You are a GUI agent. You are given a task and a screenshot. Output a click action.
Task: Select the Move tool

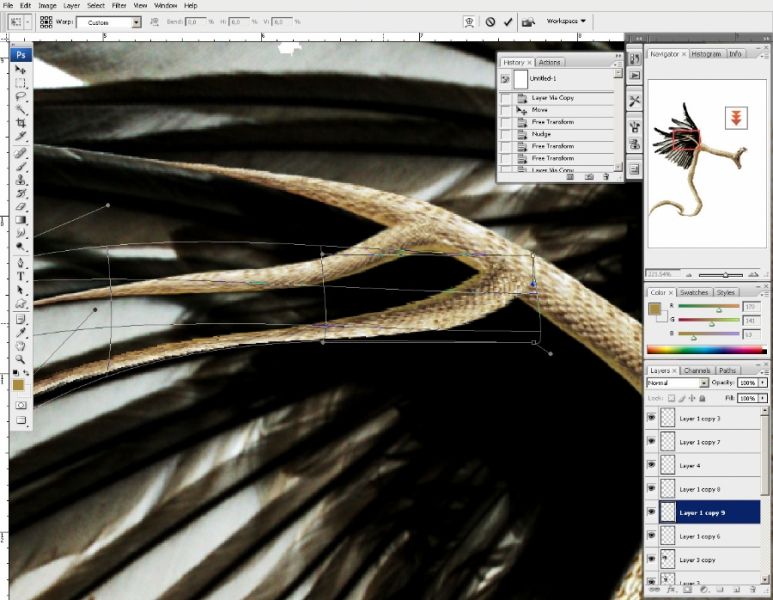click(x=20, y=70)
